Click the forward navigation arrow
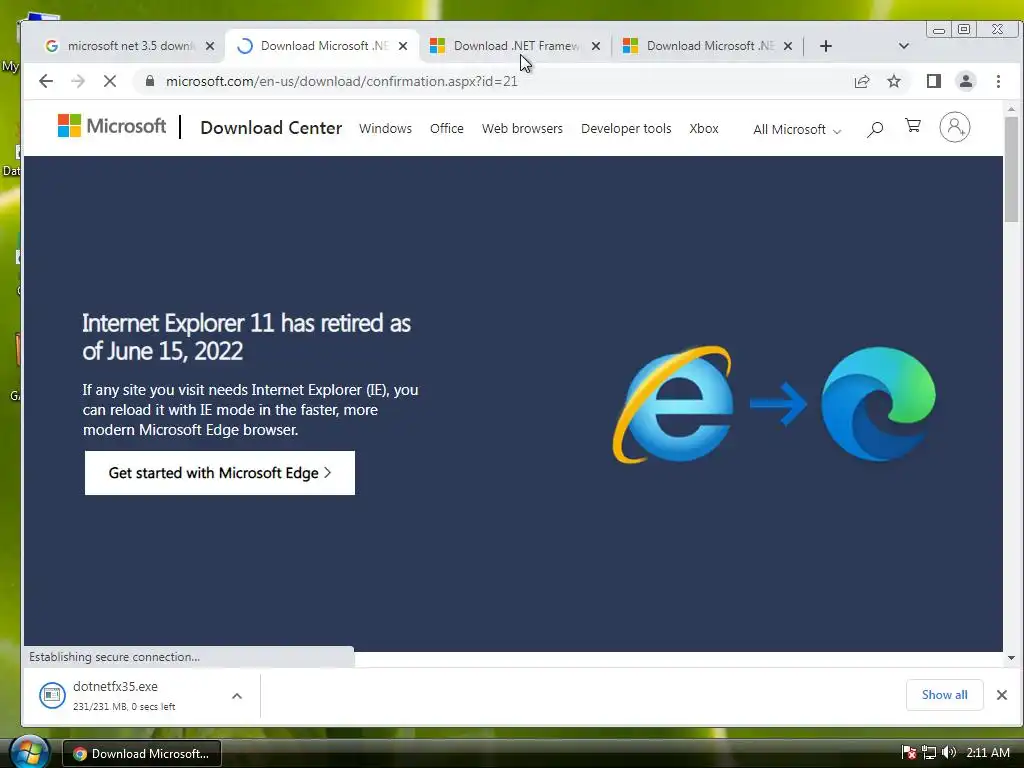1024x768 pixels. (x=78, y=81)
